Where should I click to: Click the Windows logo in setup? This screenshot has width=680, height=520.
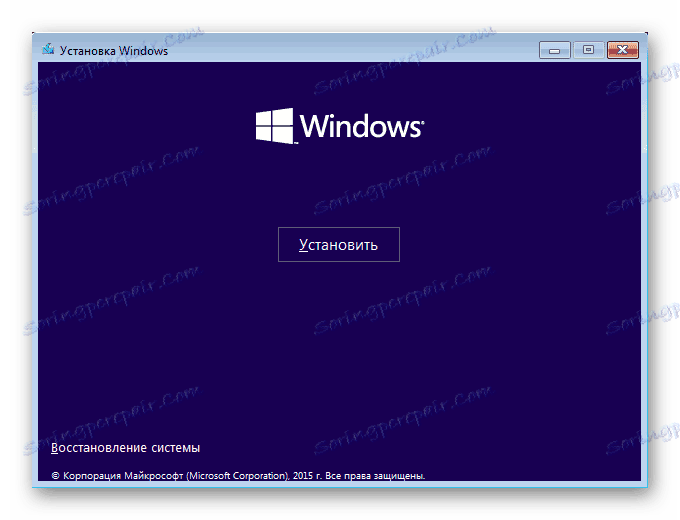(x=340, y=126)
